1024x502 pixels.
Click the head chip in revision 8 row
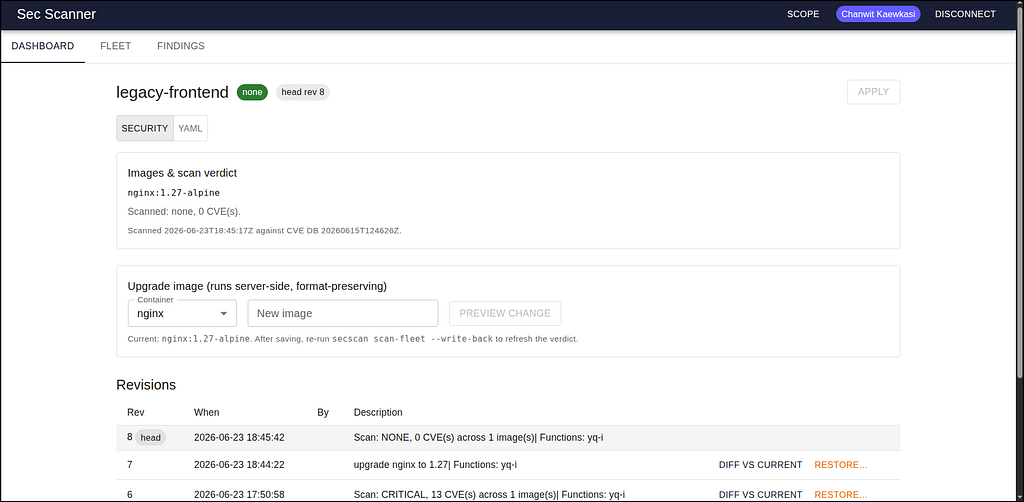151,438
